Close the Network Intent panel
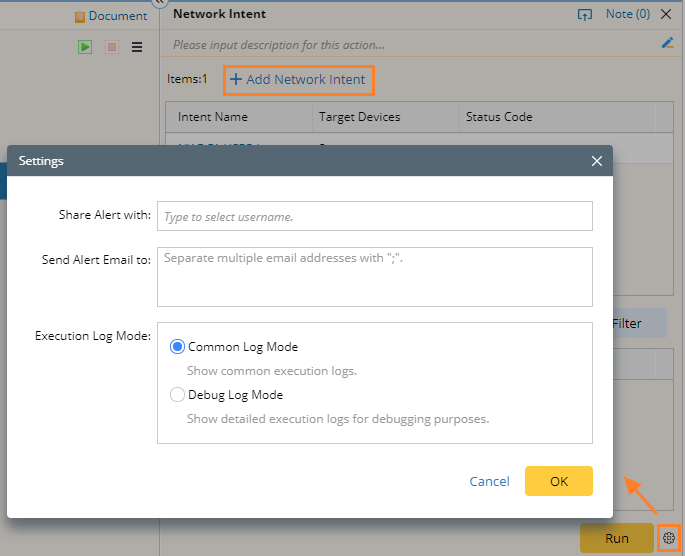Screen dimensions: 685x556 click(x=666, y=14)
